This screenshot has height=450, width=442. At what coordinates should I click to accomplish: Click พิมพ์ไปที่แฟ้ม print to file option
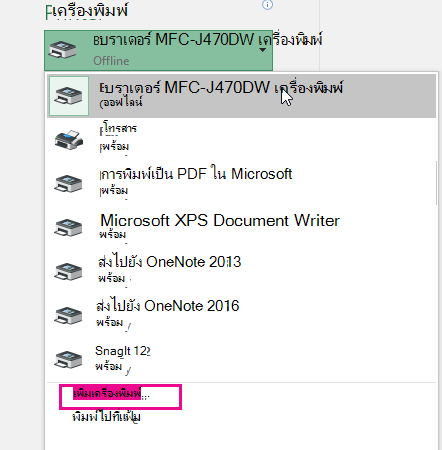[107, 417]
